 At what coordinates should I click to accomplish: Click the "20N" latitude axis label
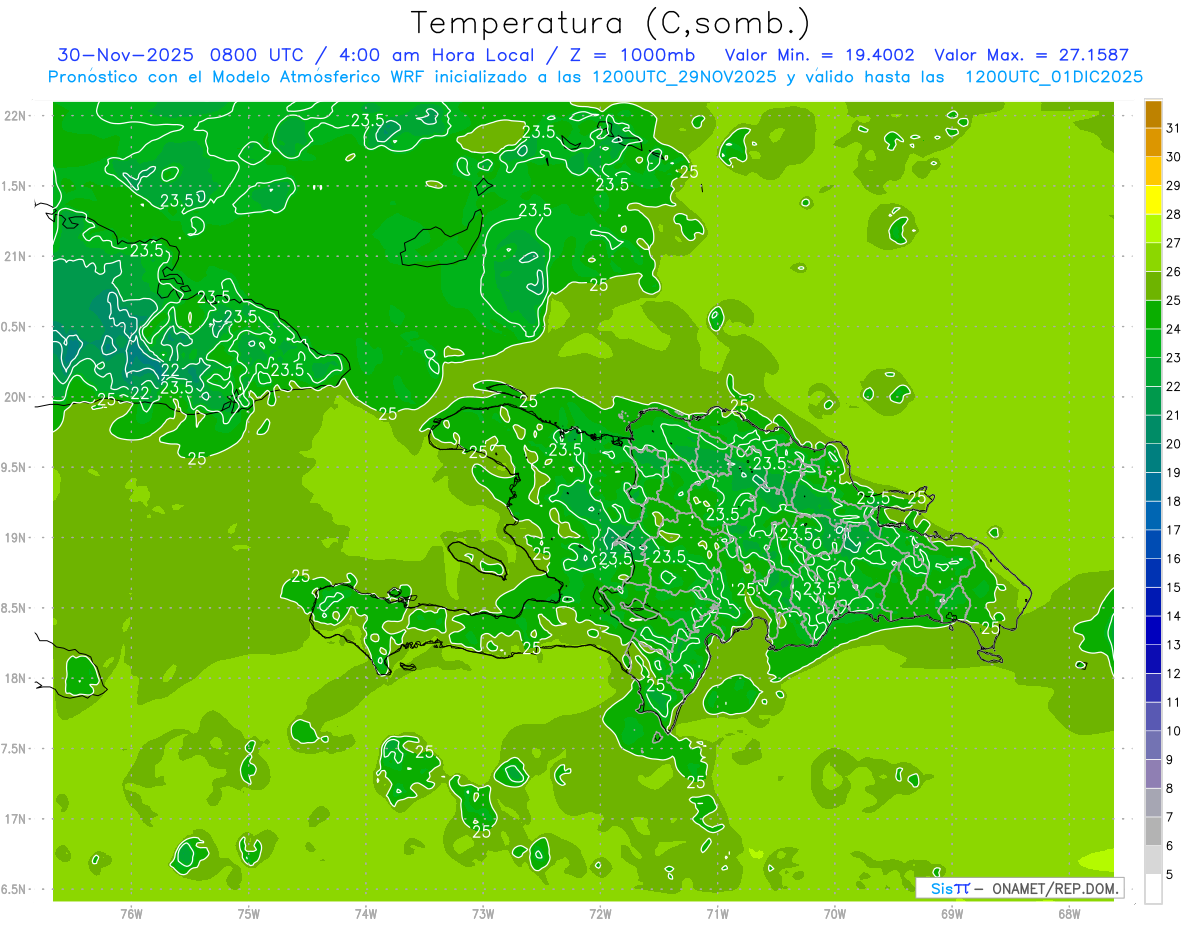16,397
